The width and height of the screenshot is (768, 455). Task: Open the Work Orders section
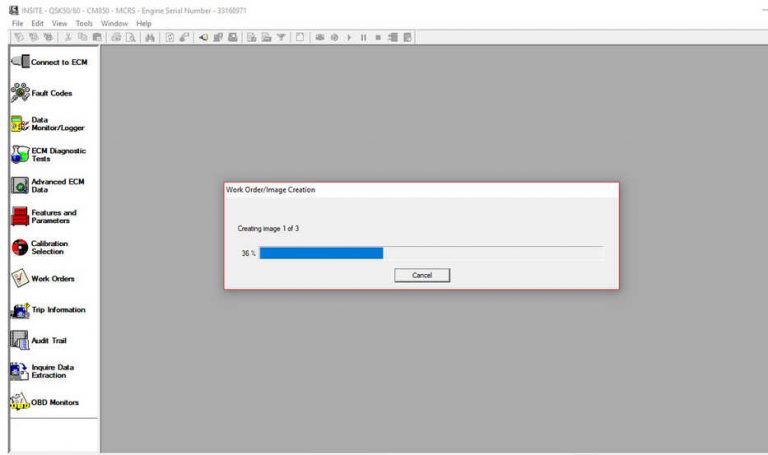point(48,278)
